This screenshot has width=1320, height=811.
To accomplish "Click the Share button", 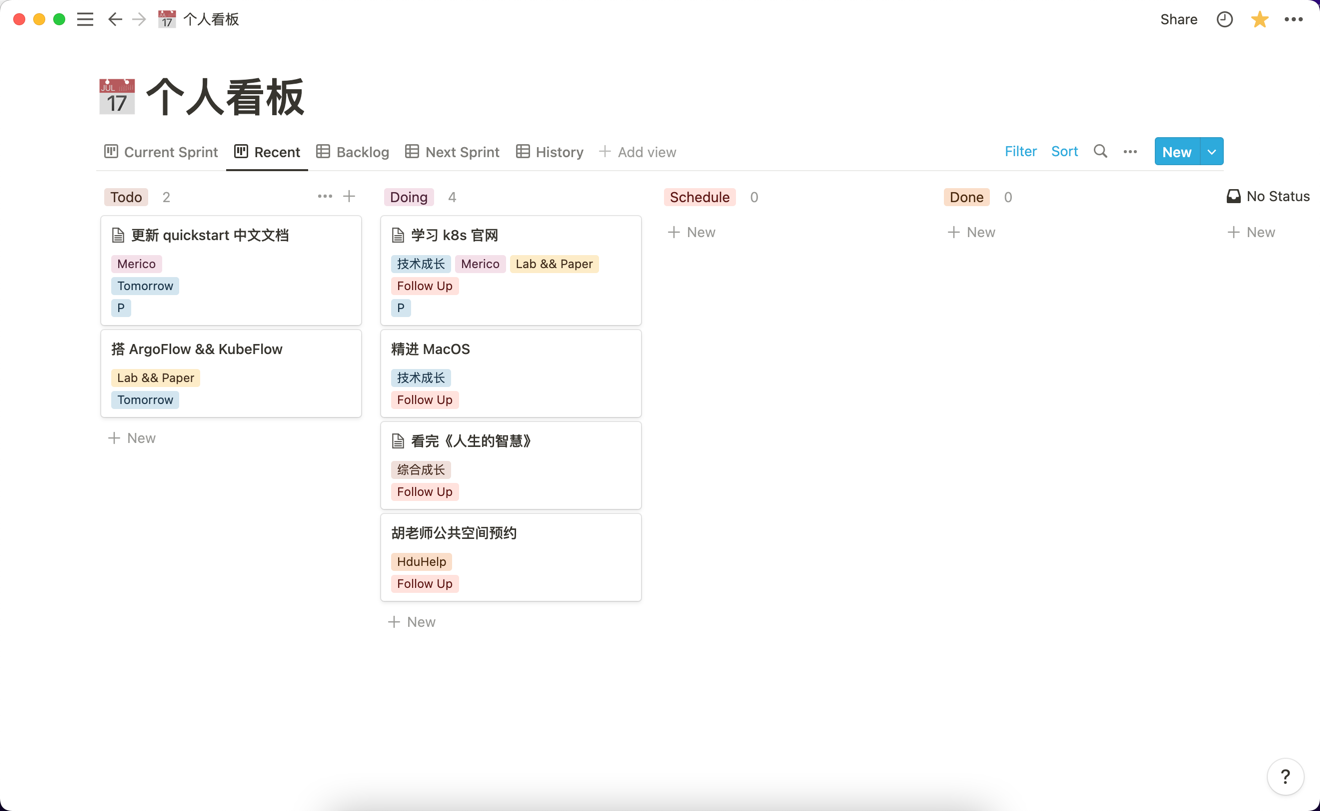I will pyautogui.click(x=1178, y=19).
